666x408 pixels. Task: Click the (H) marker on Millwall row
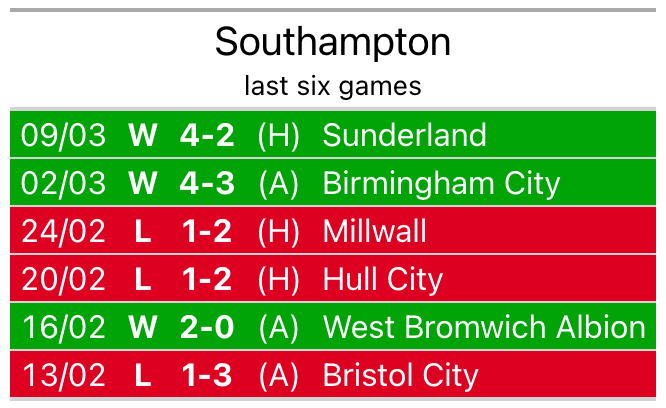(279, 231)
